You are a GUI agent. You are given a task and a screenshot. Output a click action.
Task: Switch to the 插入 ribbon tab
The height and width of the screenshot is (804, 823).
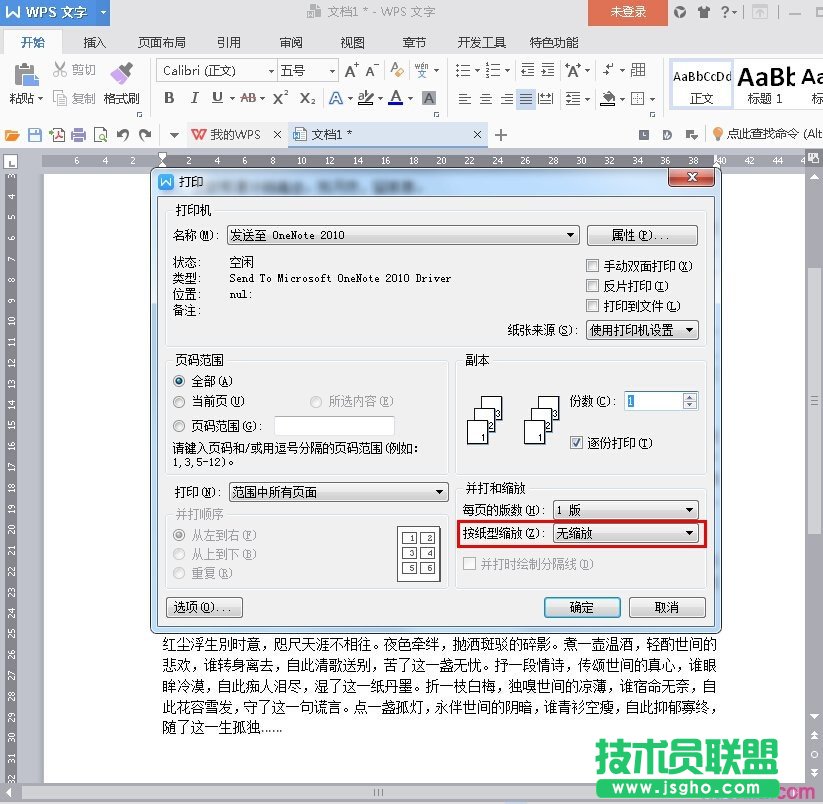tap(94, 42)
